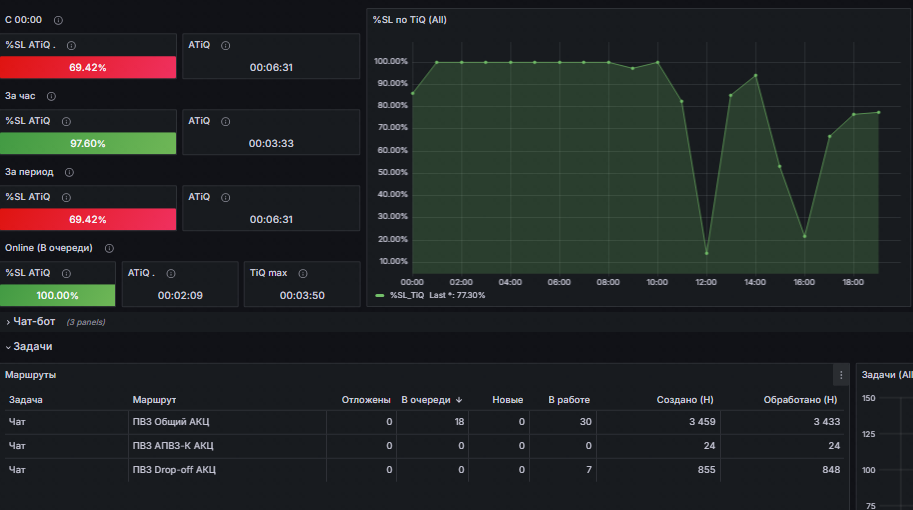
Task: Open the Маршруты panel three-dot menu
Action: click(x=841, y=376)
